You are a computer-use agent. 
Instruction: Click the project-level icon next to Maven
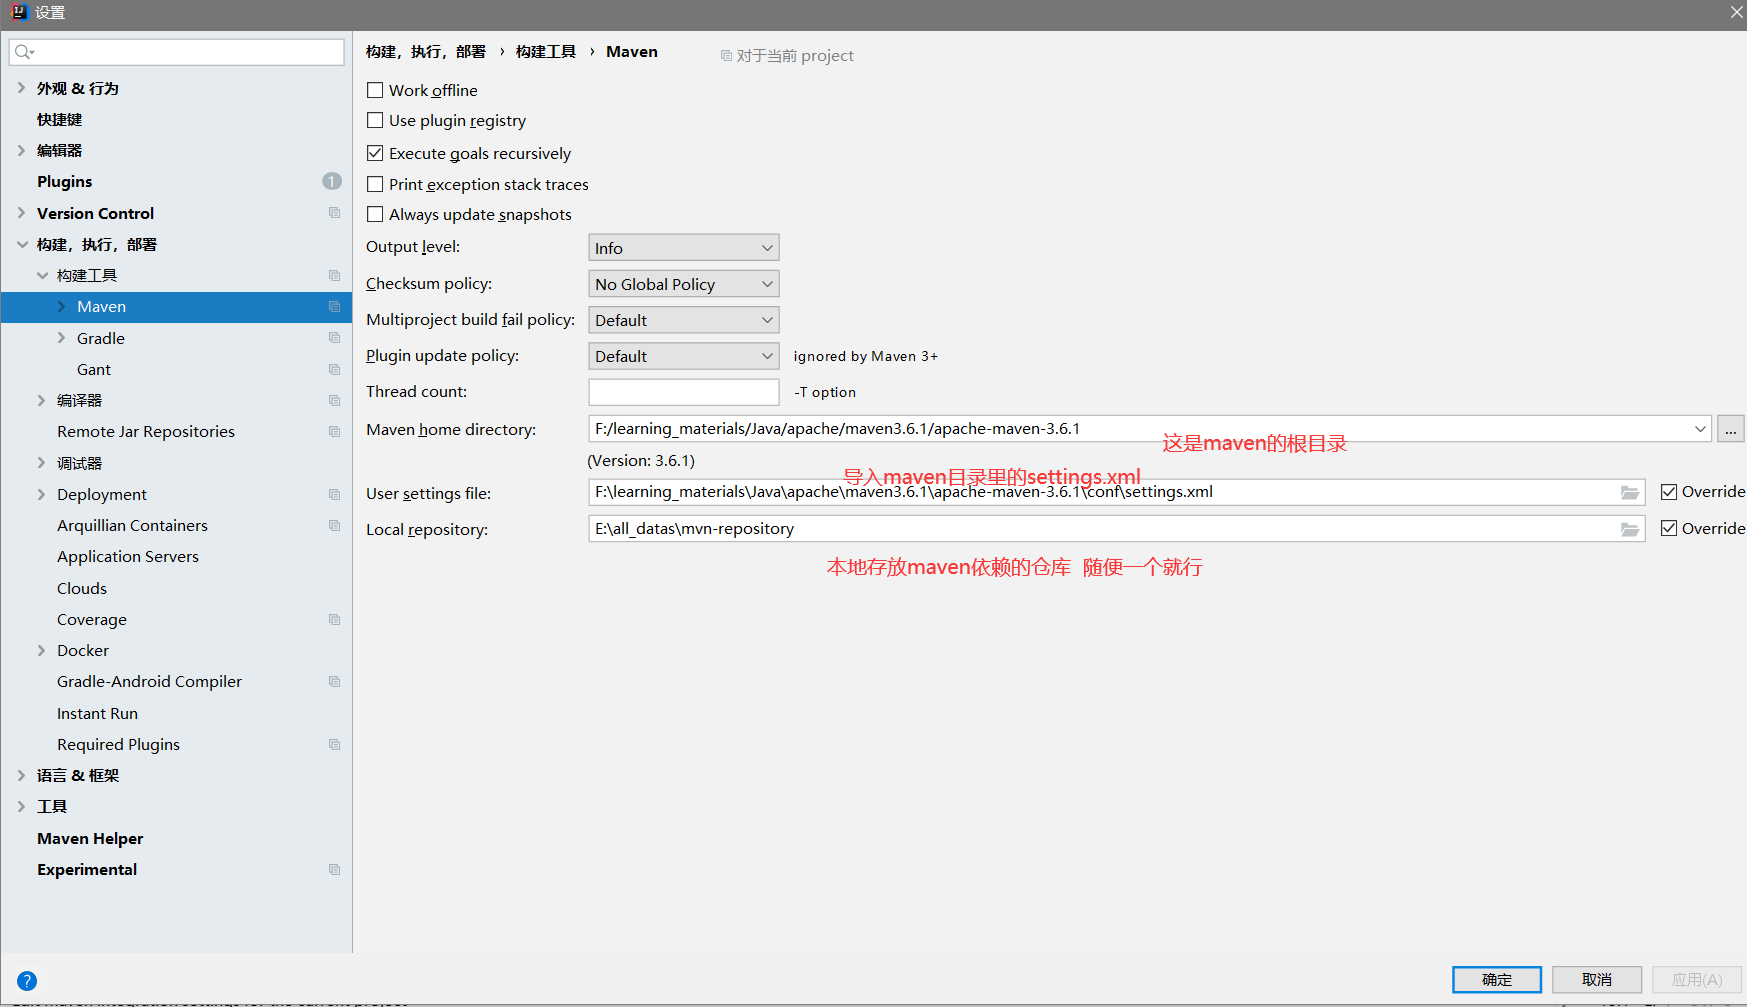click(x=335, y=307)
